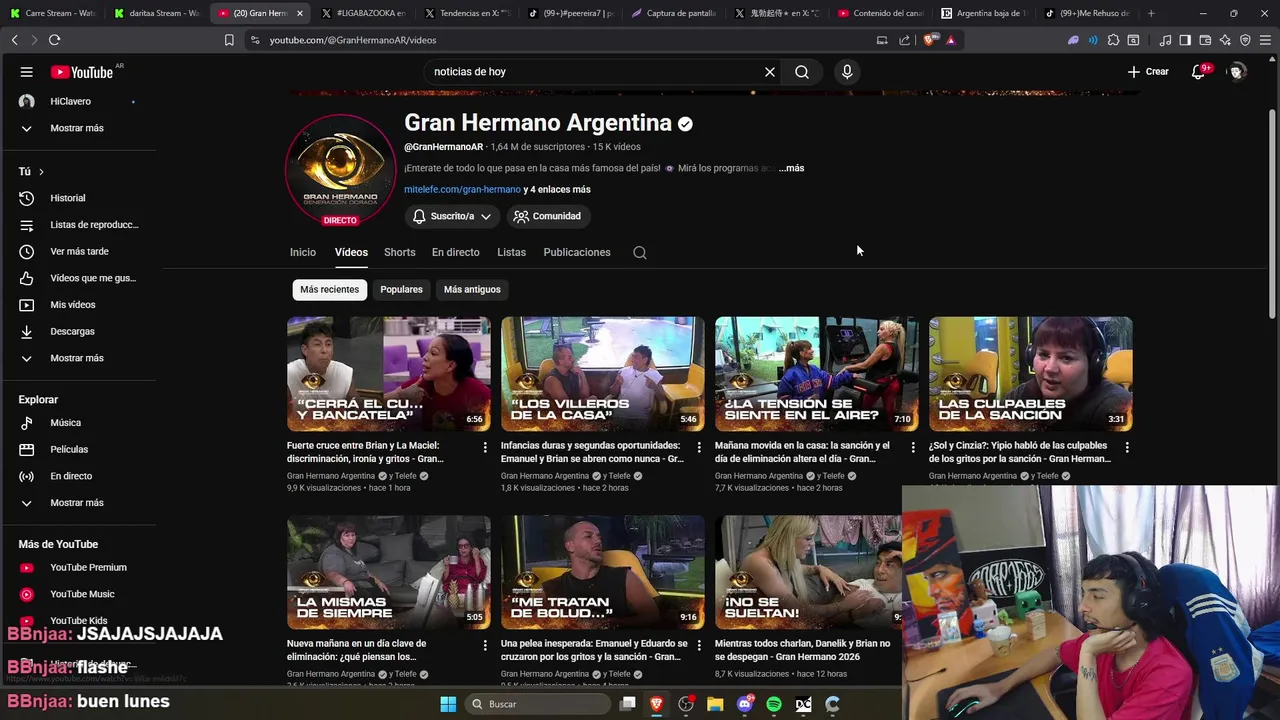This screenshot has width=1280, height=720.
Task: Expand Mostrar más under subscriptions
Action: (x=78, y=128)
